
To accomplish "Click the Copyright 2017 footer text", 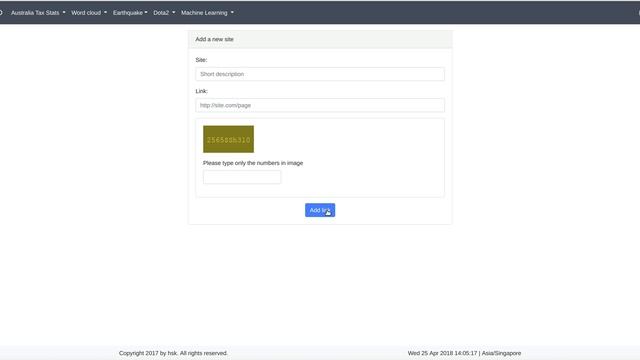I will tap(173, 353).
